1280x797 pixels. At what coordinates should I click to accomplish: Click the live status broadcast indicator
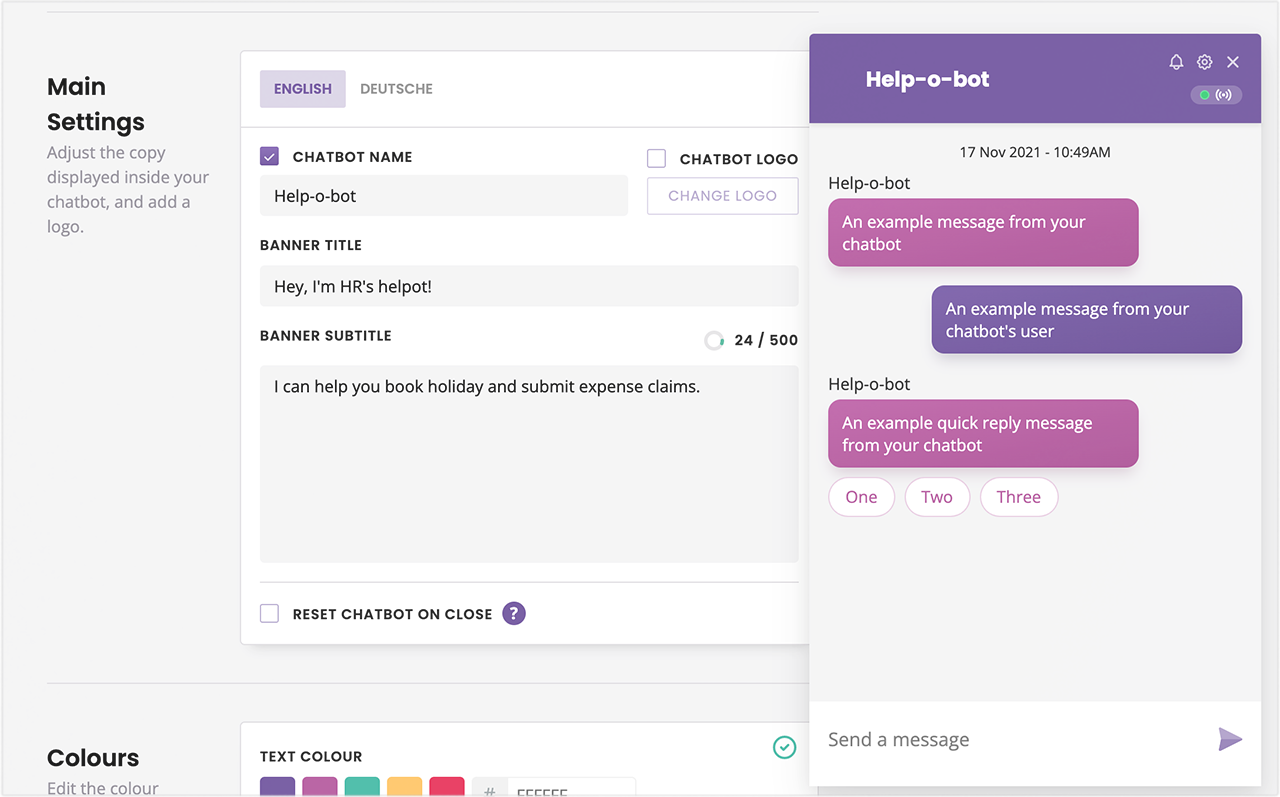pyautogui.click(x=1216, y=95)
